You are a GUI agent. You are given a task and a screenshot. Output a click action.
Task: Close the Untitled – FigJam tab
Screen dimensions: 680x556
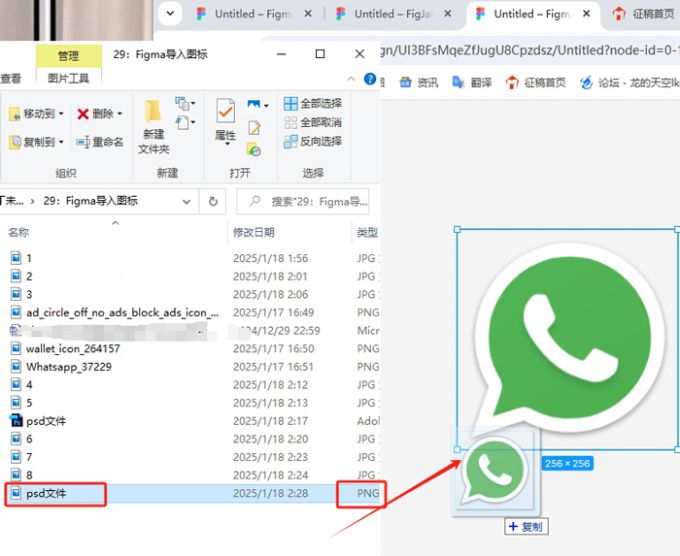coord(448,14)
